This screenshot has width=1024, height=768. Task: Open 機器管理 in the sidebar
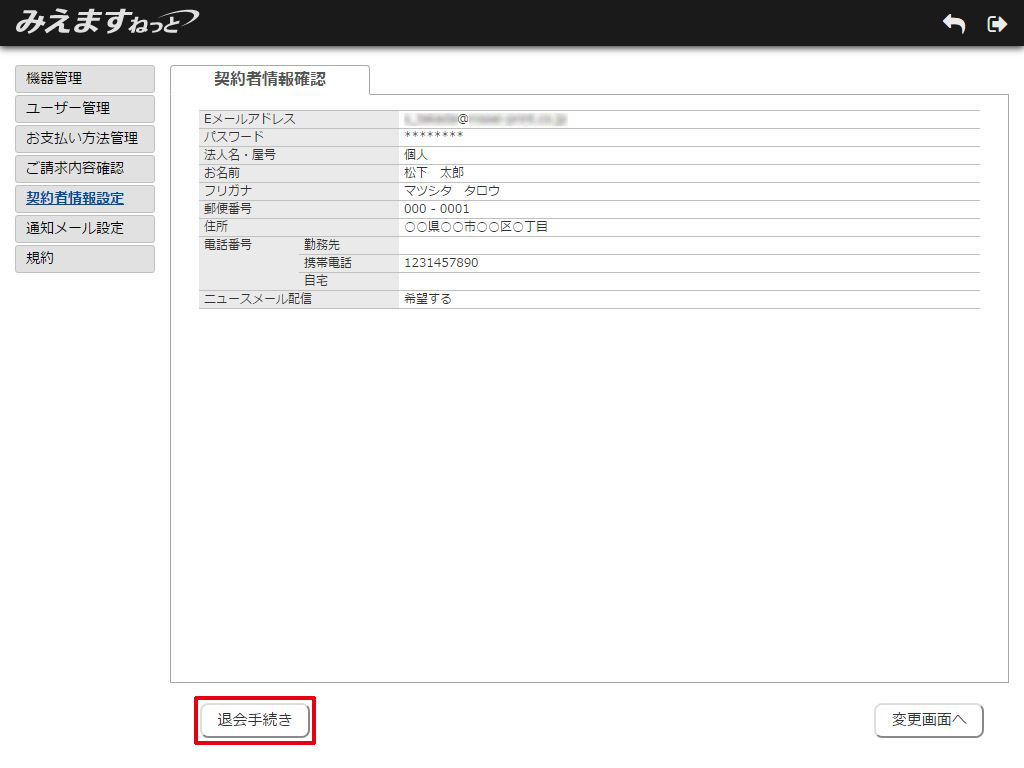pyautogui.click(x=85, y=79)
